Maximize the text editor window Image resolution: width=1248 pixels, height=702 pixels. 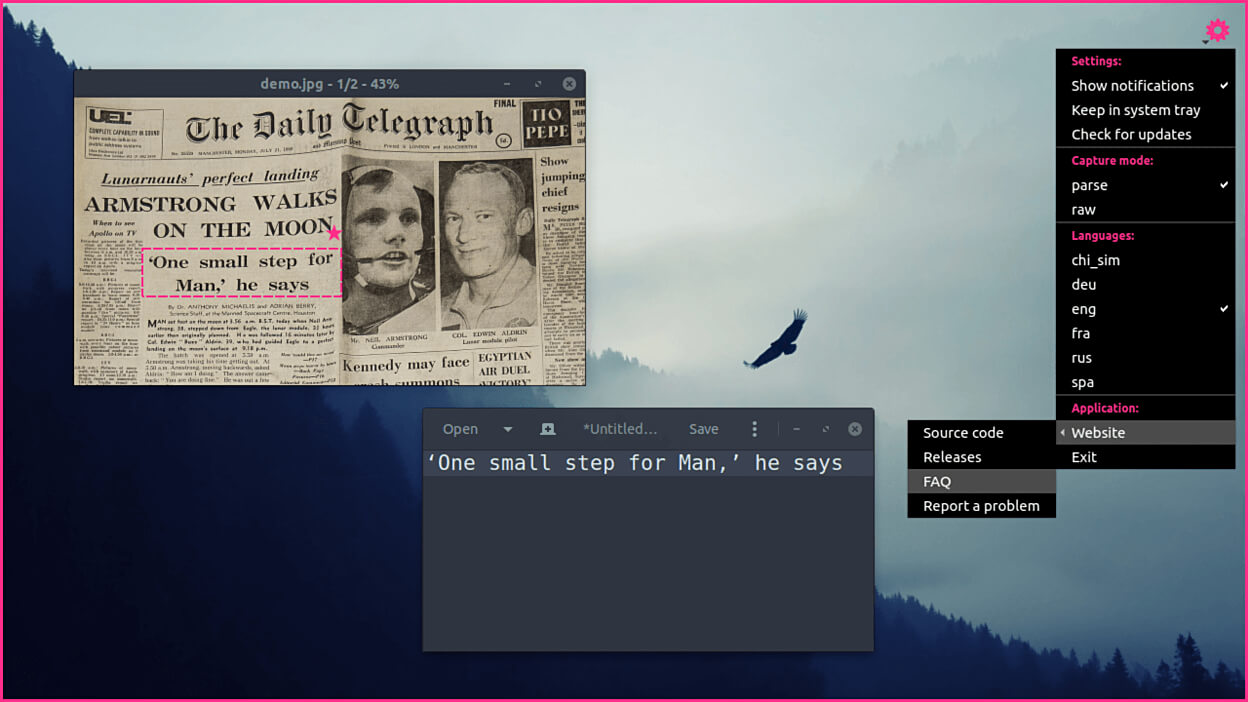pyautogui.click(x=825, y=429)
